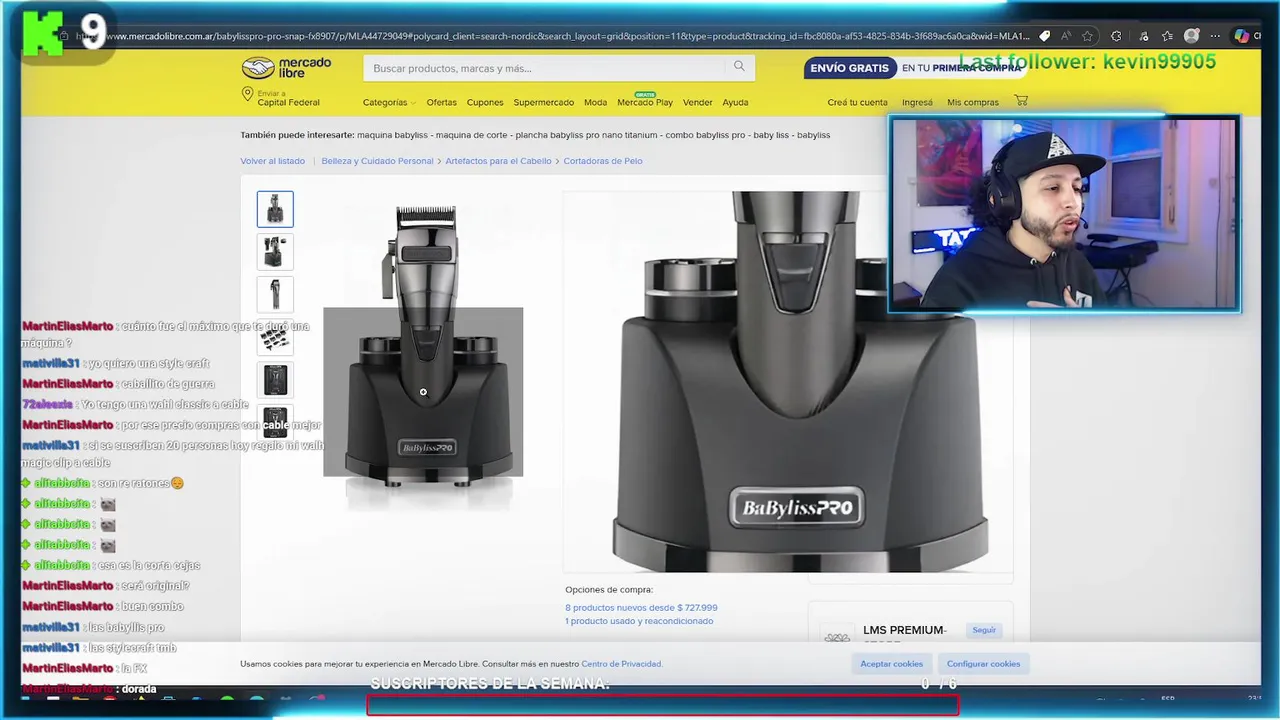The width and height of the screenshot is (1280, 720).
Task: Open the browser settings ellipsis menu
Action: [x=1217, y=36]
